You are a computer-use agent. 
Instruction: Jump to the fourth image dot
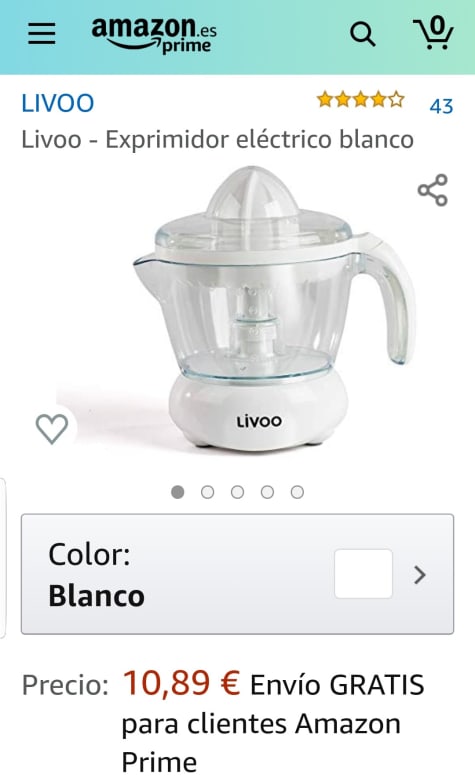(x=267, y=492)
